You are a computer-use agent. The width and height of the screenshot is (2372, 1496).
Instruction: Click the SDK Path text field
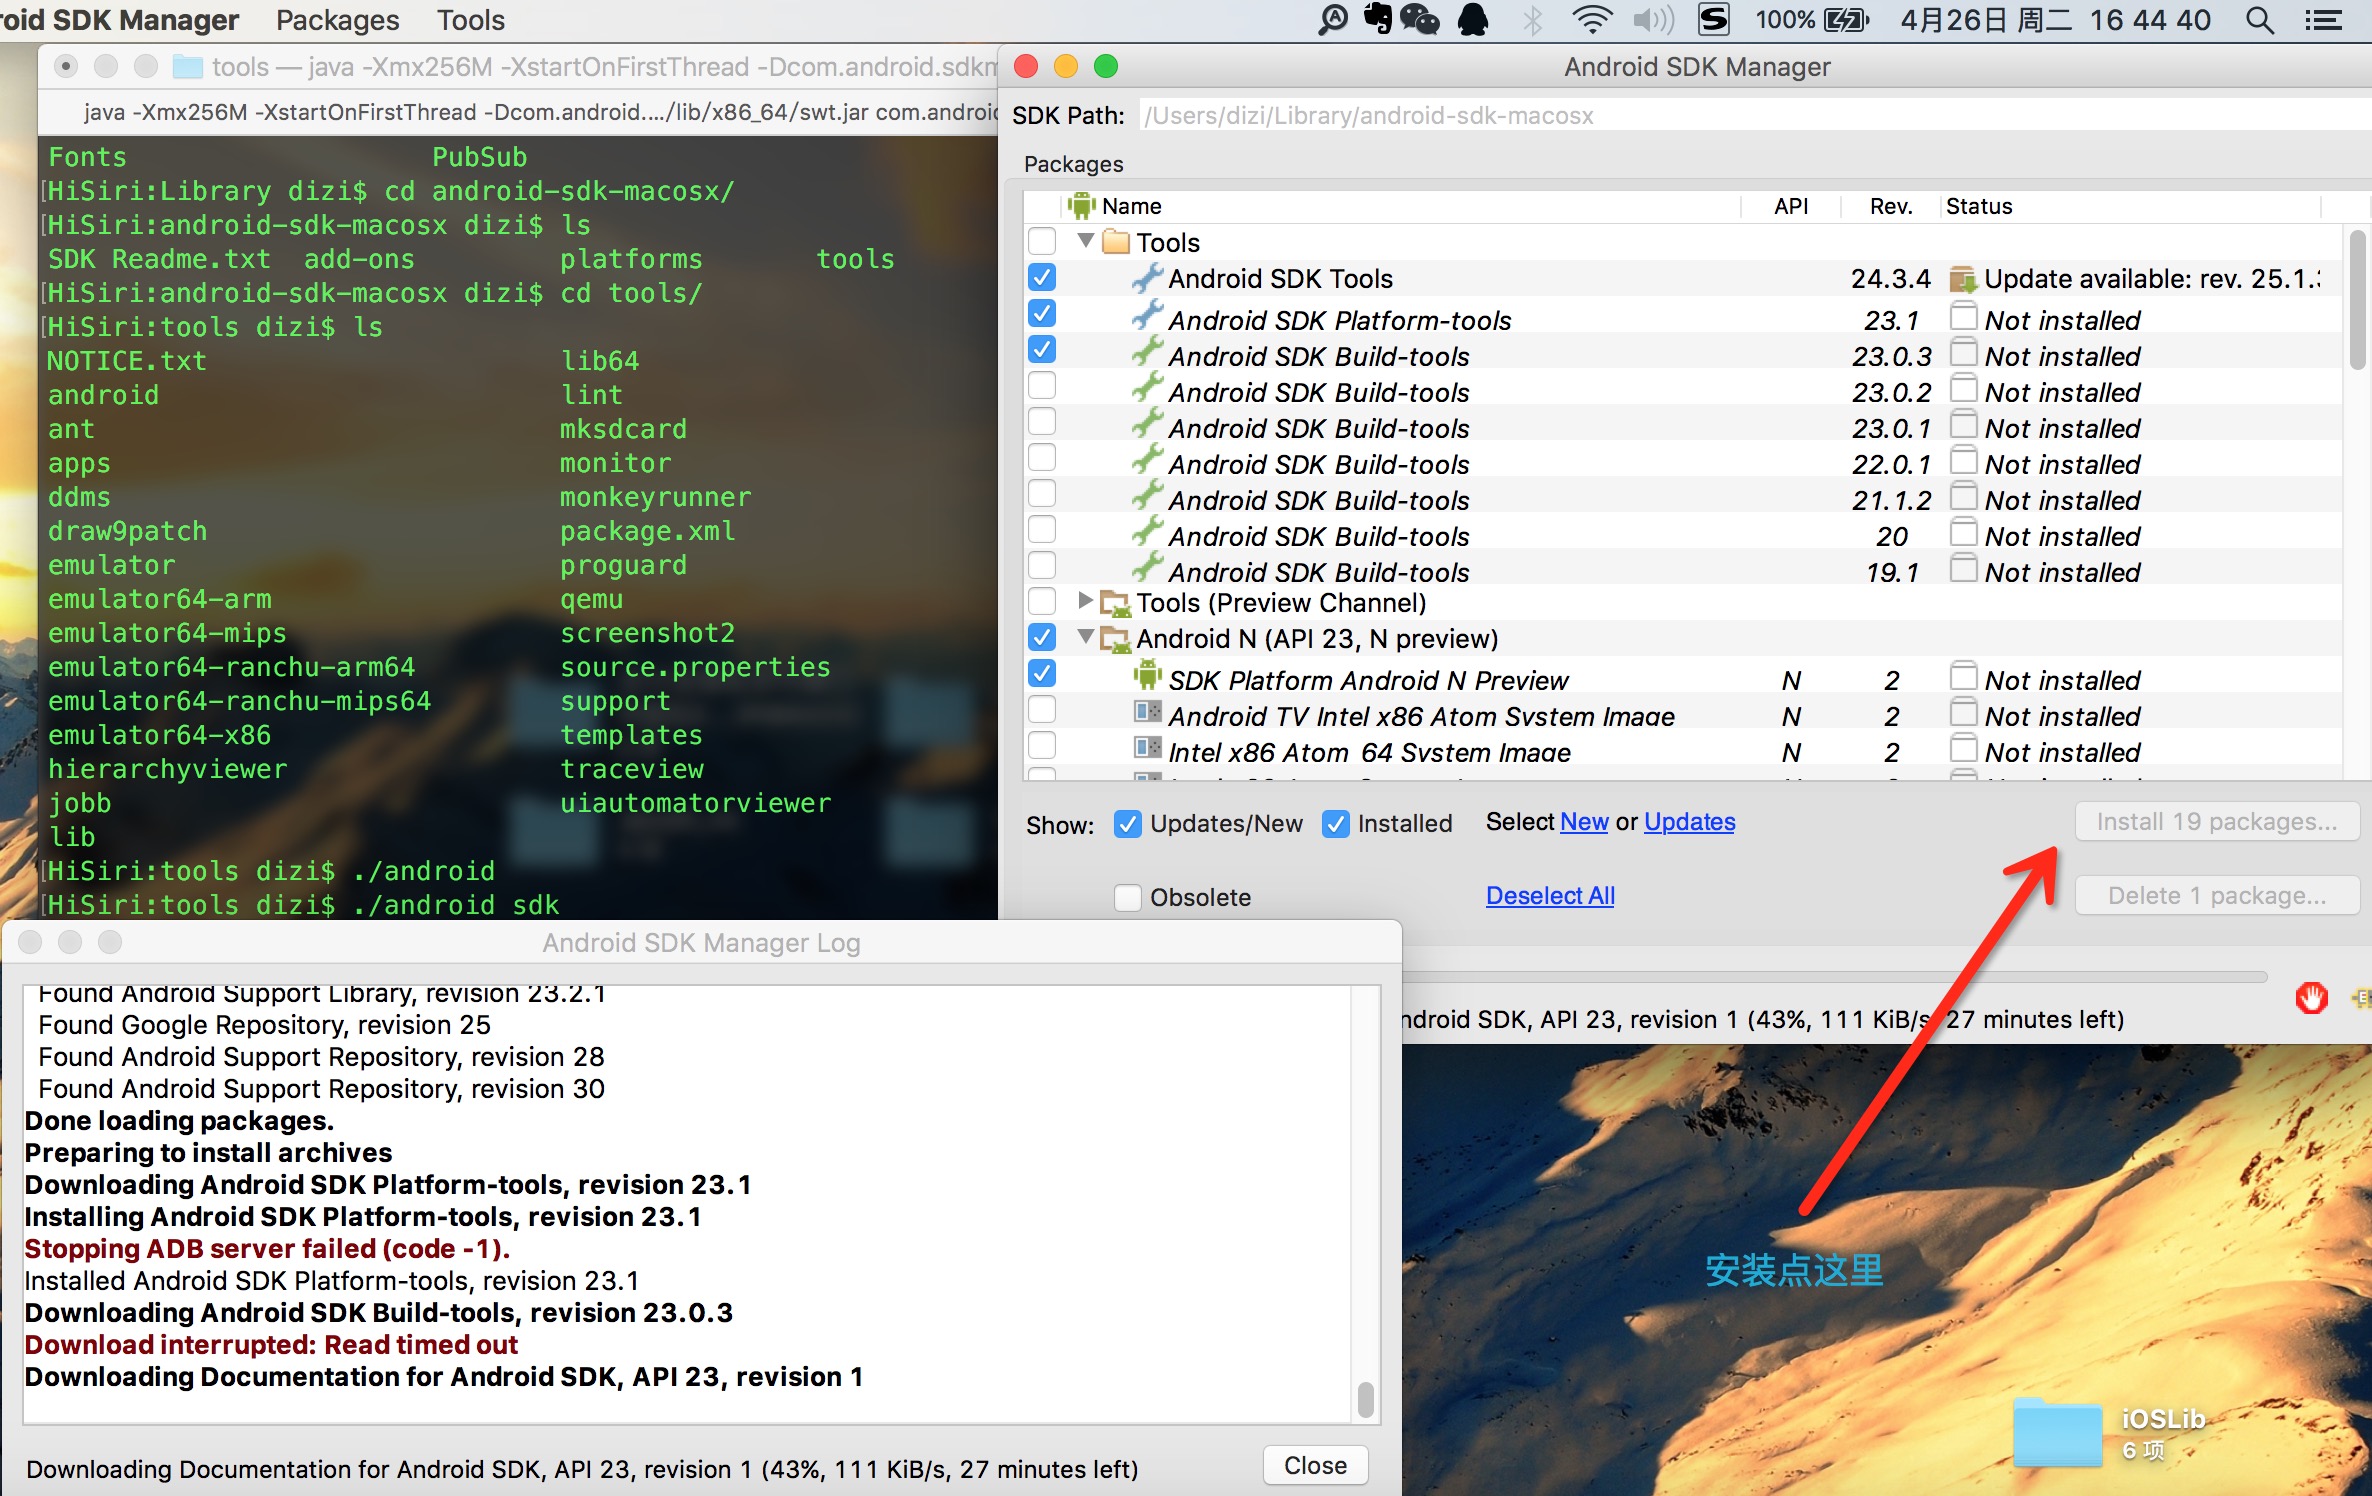point(1754,116)
